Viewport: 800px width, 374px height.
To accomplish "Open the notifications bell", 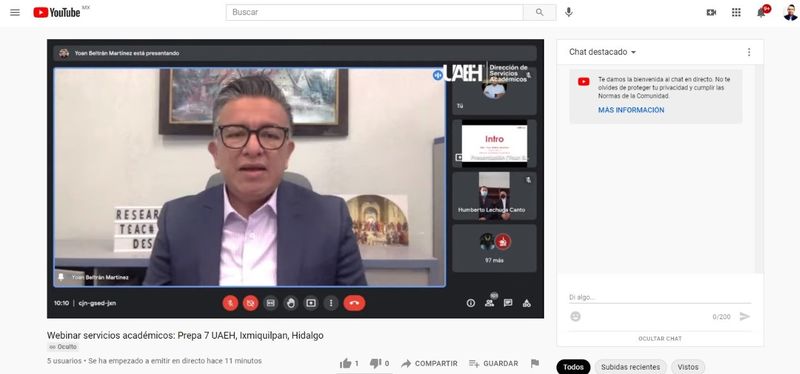I will 761,12.
